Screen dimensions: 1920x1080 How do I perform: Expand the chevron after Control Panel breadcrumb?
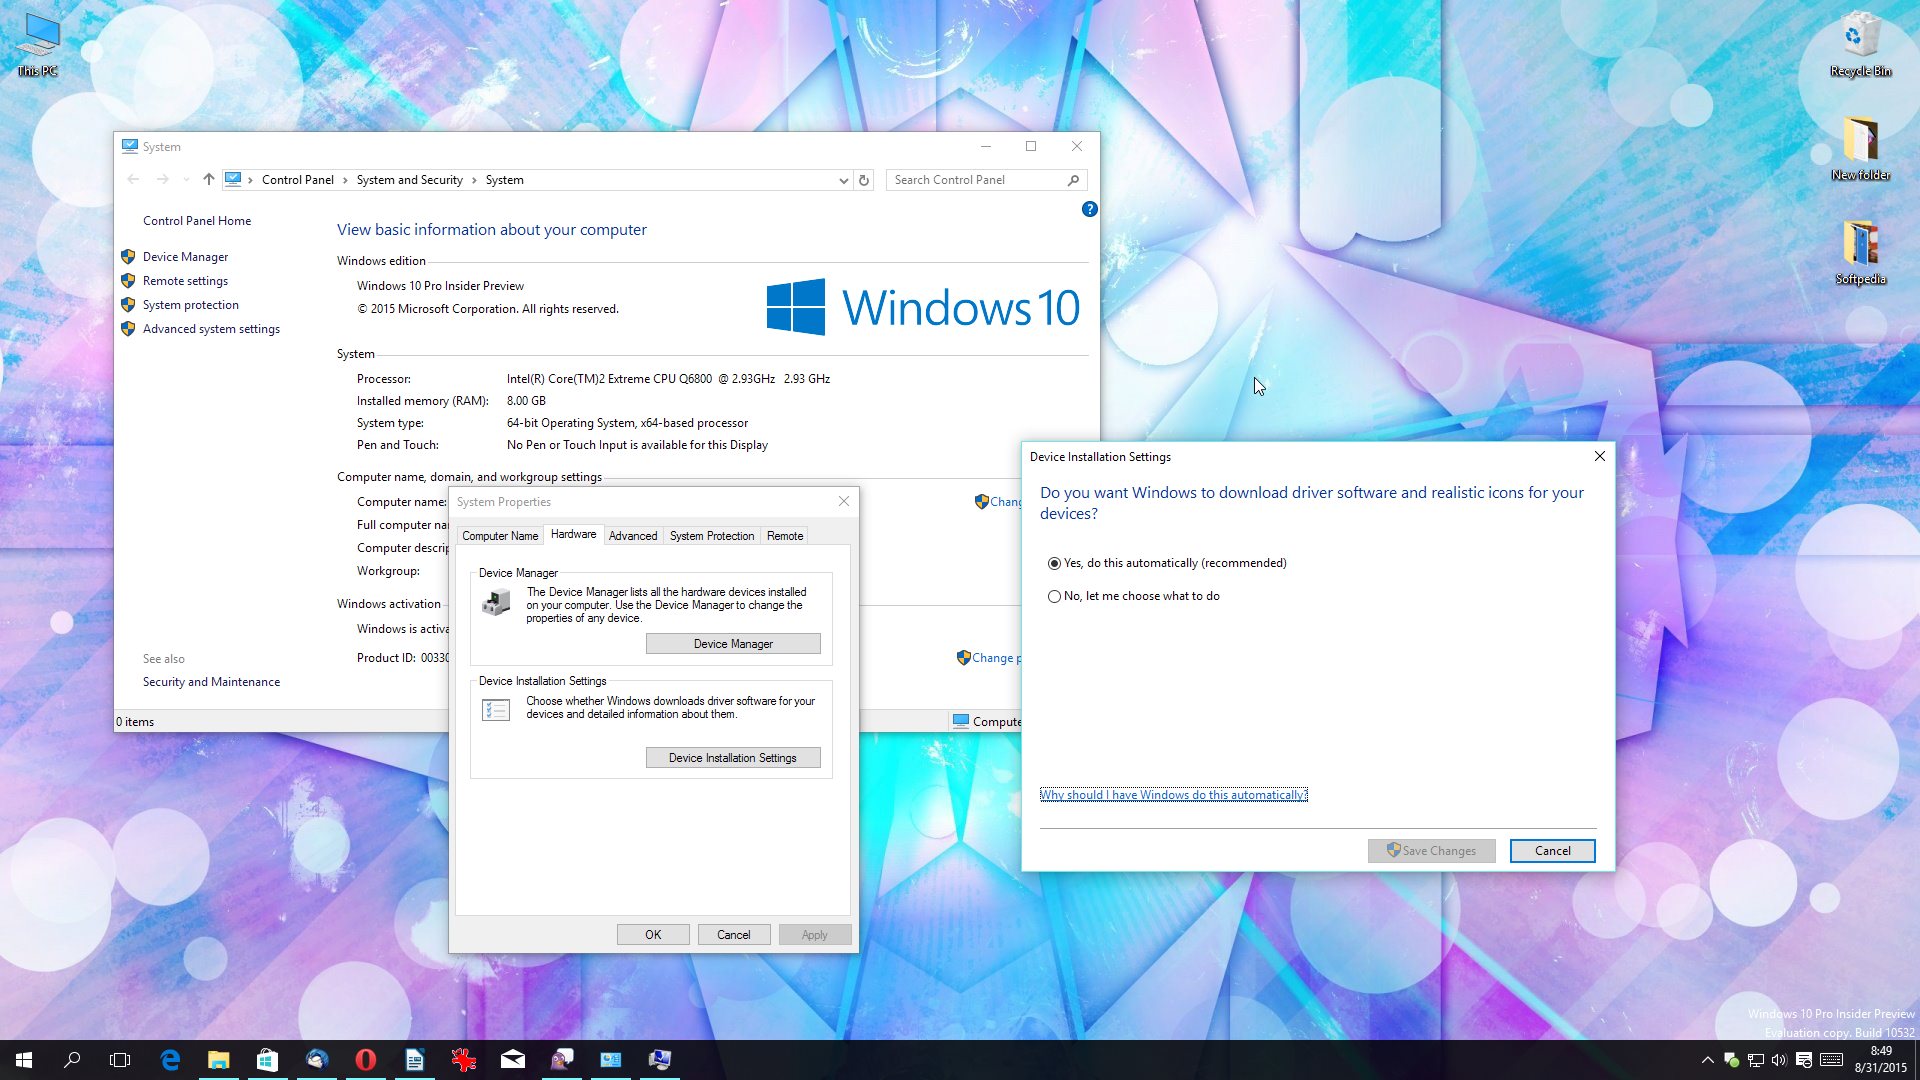pyautogui.click(x=345, y=180)
